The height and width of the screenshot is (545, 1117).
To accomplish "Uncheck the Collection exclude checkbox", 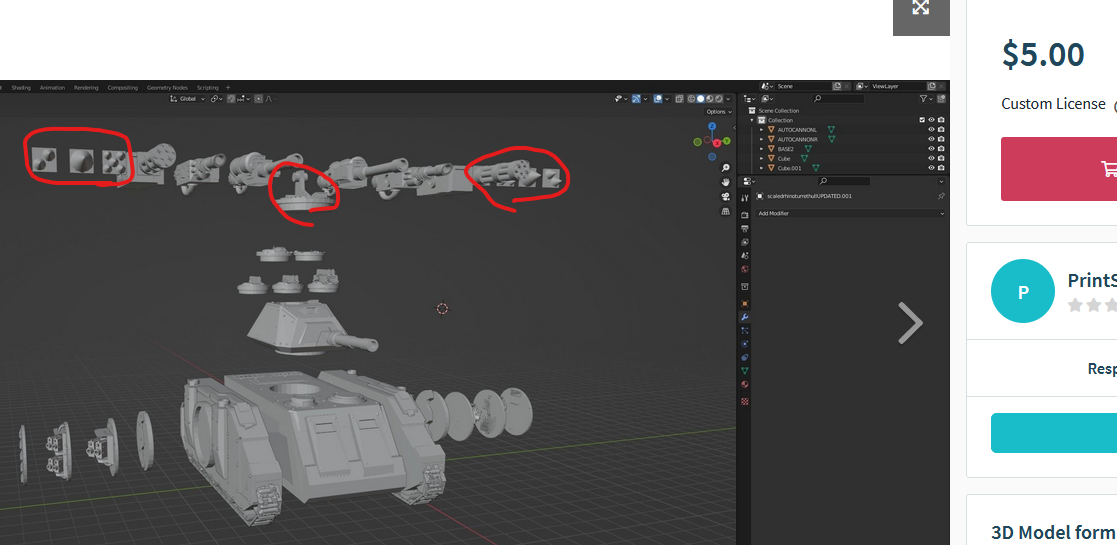I will click(x=922, y=120).
